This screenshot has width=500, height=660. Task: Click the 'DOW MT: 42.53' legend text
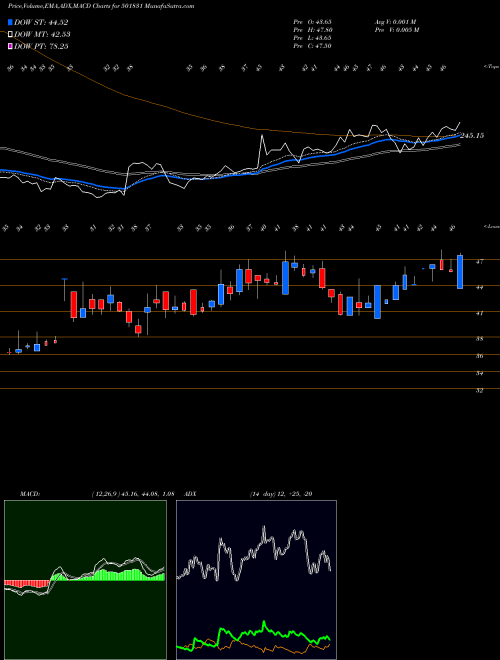click(x=42, y=35)
